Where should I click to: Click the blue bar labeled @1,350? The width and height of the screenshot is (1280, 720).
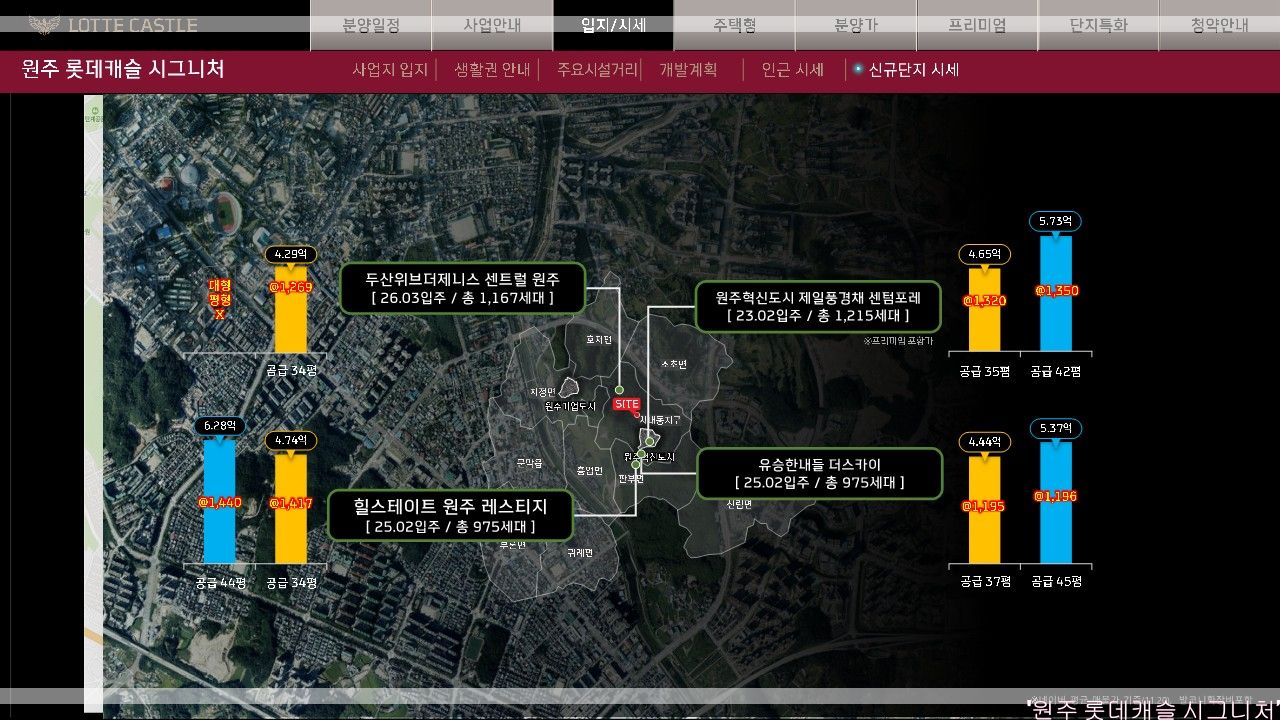(1055, 294)
